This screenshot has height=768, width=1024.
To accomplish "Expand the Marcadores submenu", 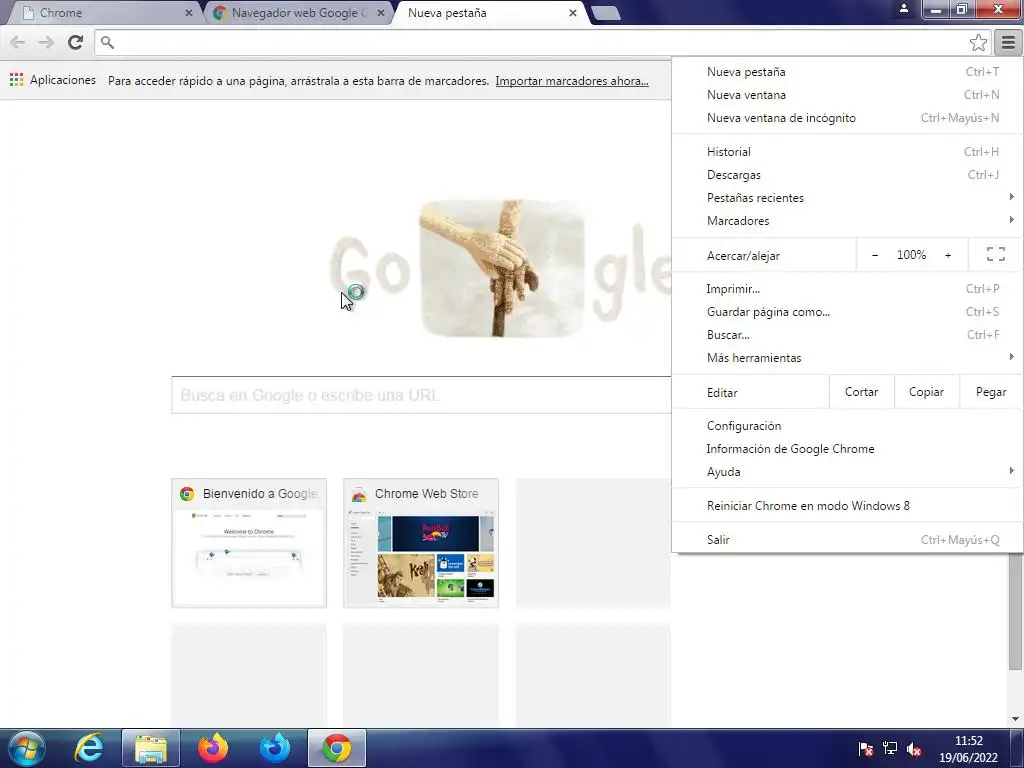I will tap(847, 220).
